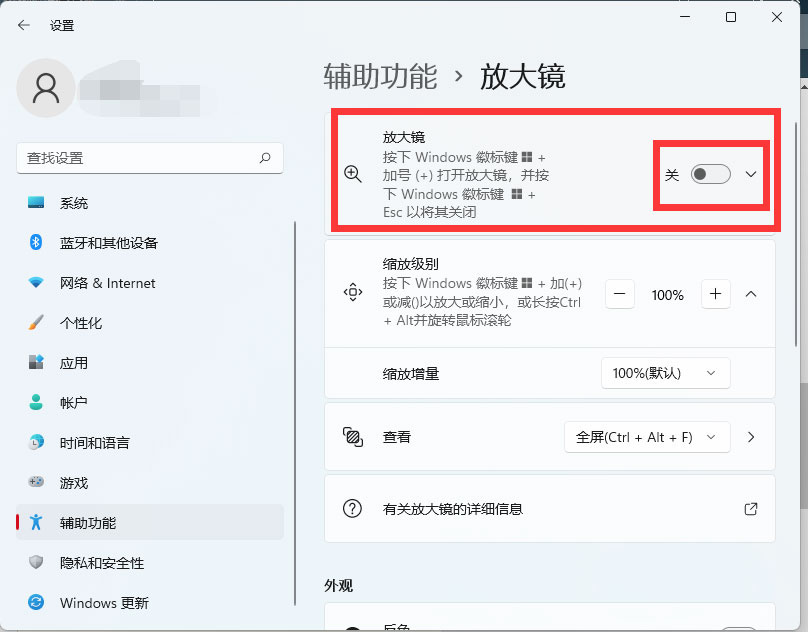Click the shield icon for 隐私和安全性
This screenshot has width=808, height=632.
coord(36,563)
